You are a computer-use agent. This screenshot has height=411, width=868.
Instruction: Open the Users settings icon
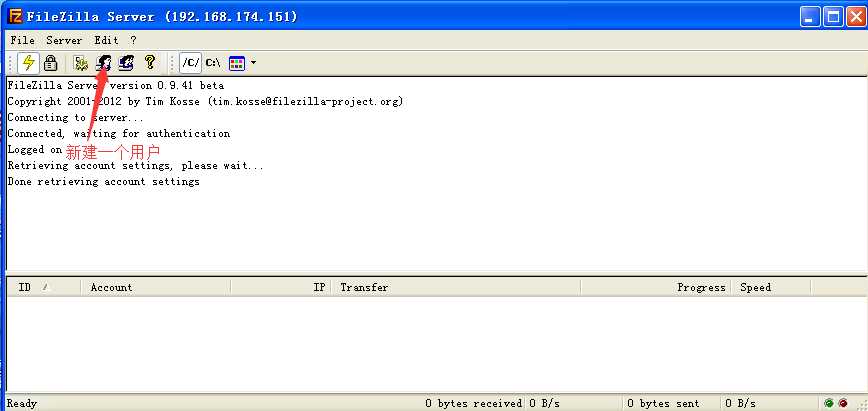pyautogui.click(x=104, y=63)
